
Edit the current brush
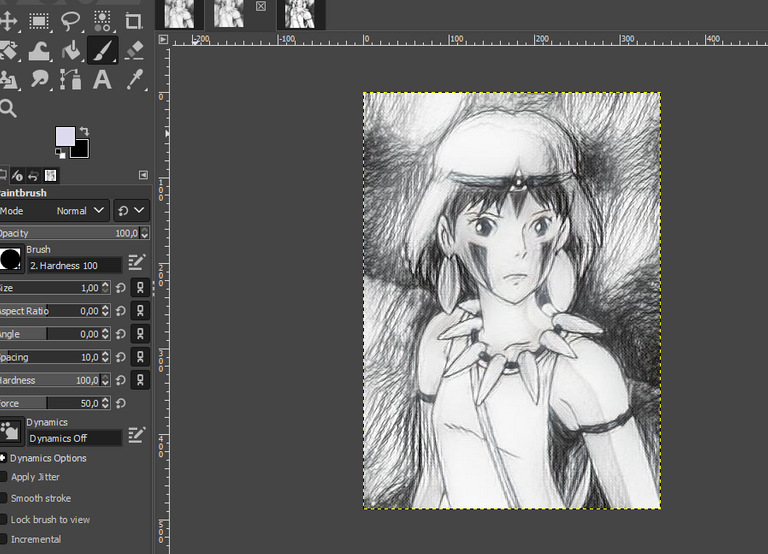137,262
